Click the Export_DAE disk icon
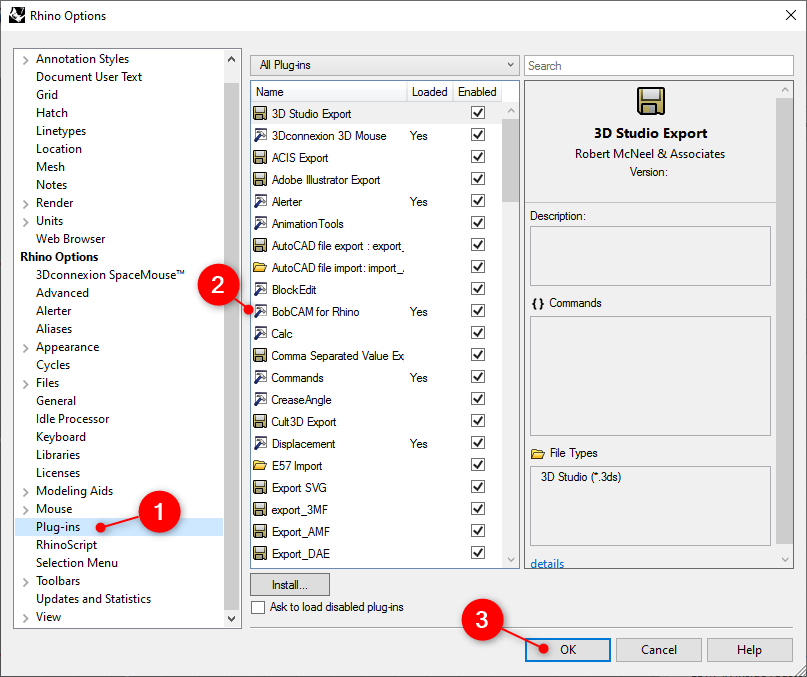Screen dimensions: 807x677 click(260, 553)
